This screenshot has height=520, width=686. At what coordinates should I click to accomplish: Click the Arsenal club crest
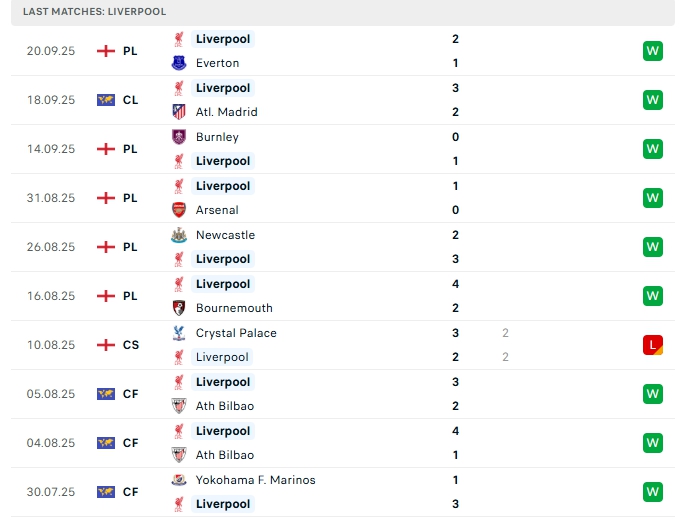click(179, 210)
